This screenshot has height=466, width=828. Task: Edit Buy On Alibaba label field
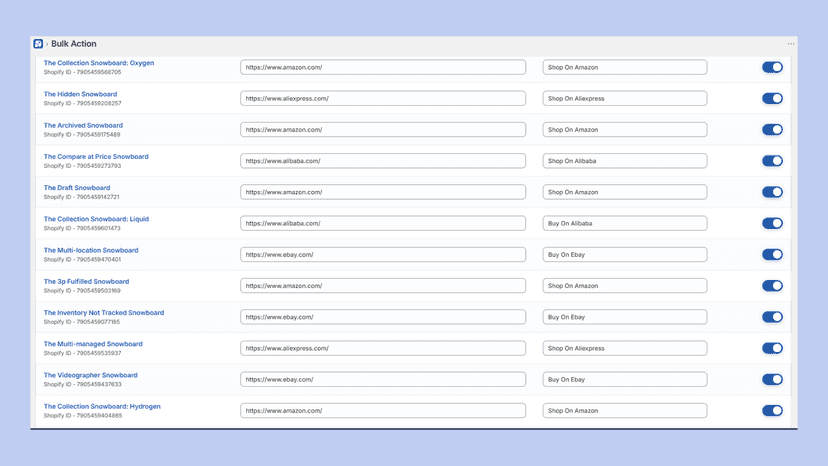pos(625,223)
